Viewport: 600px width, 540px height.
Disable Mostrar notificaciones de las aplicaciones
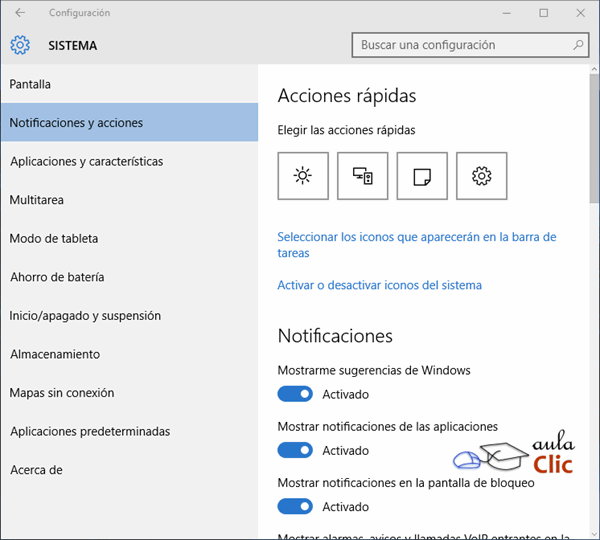click(295, 450)
